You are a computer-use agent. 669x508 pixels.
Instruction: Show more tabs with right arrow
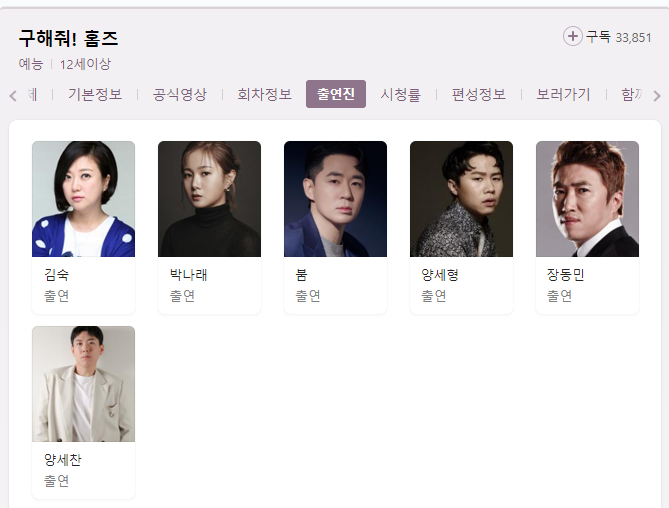click(657, 96)
